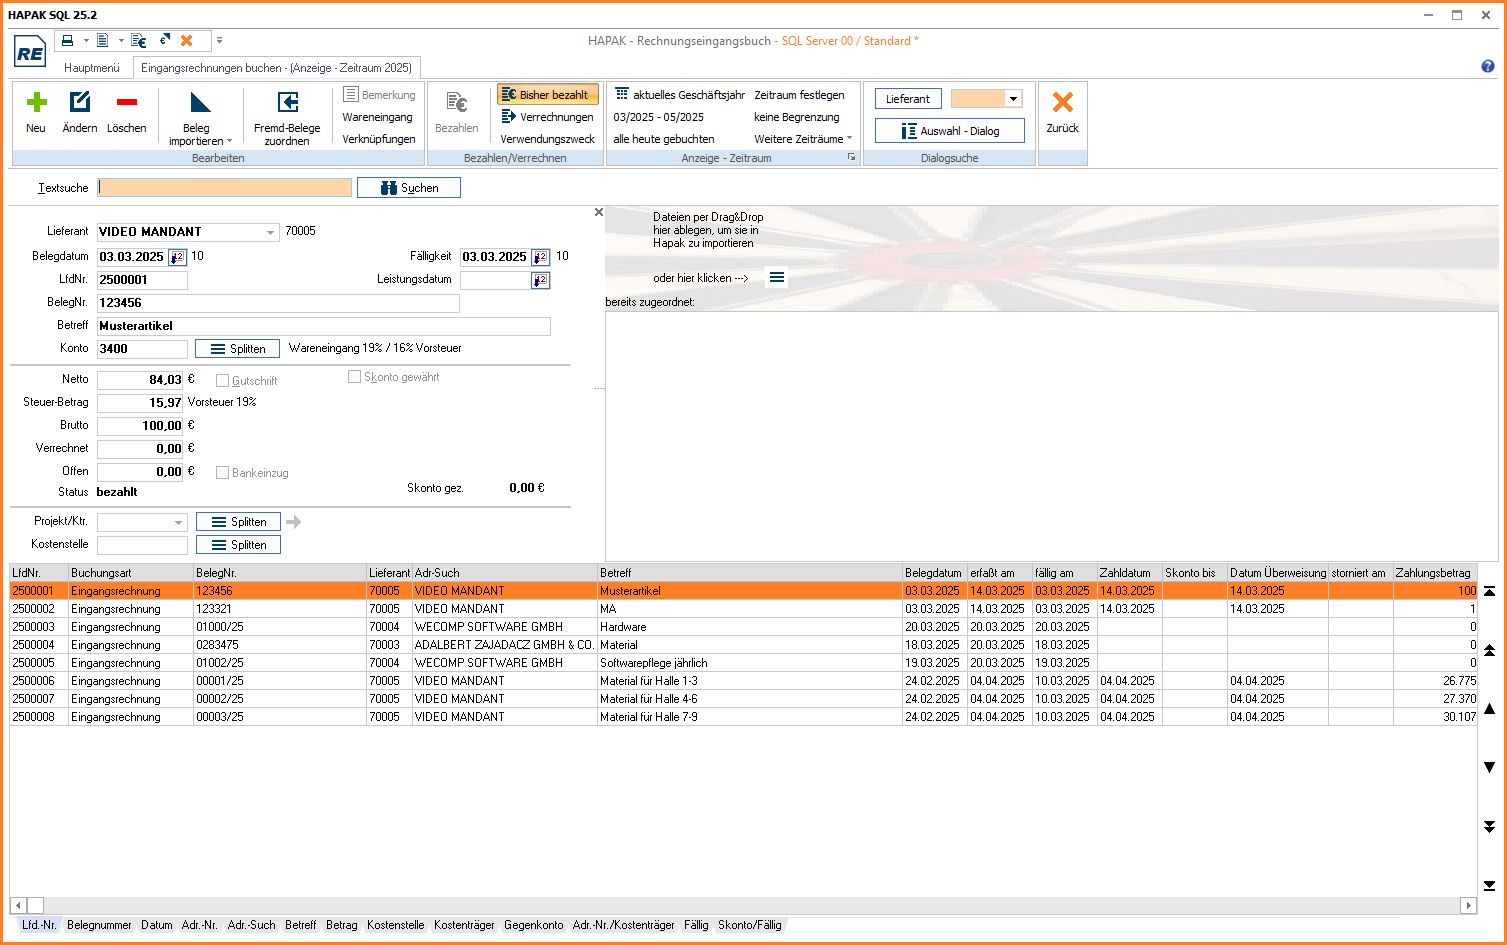Click the Ändern edit icon

coord(80,103)
